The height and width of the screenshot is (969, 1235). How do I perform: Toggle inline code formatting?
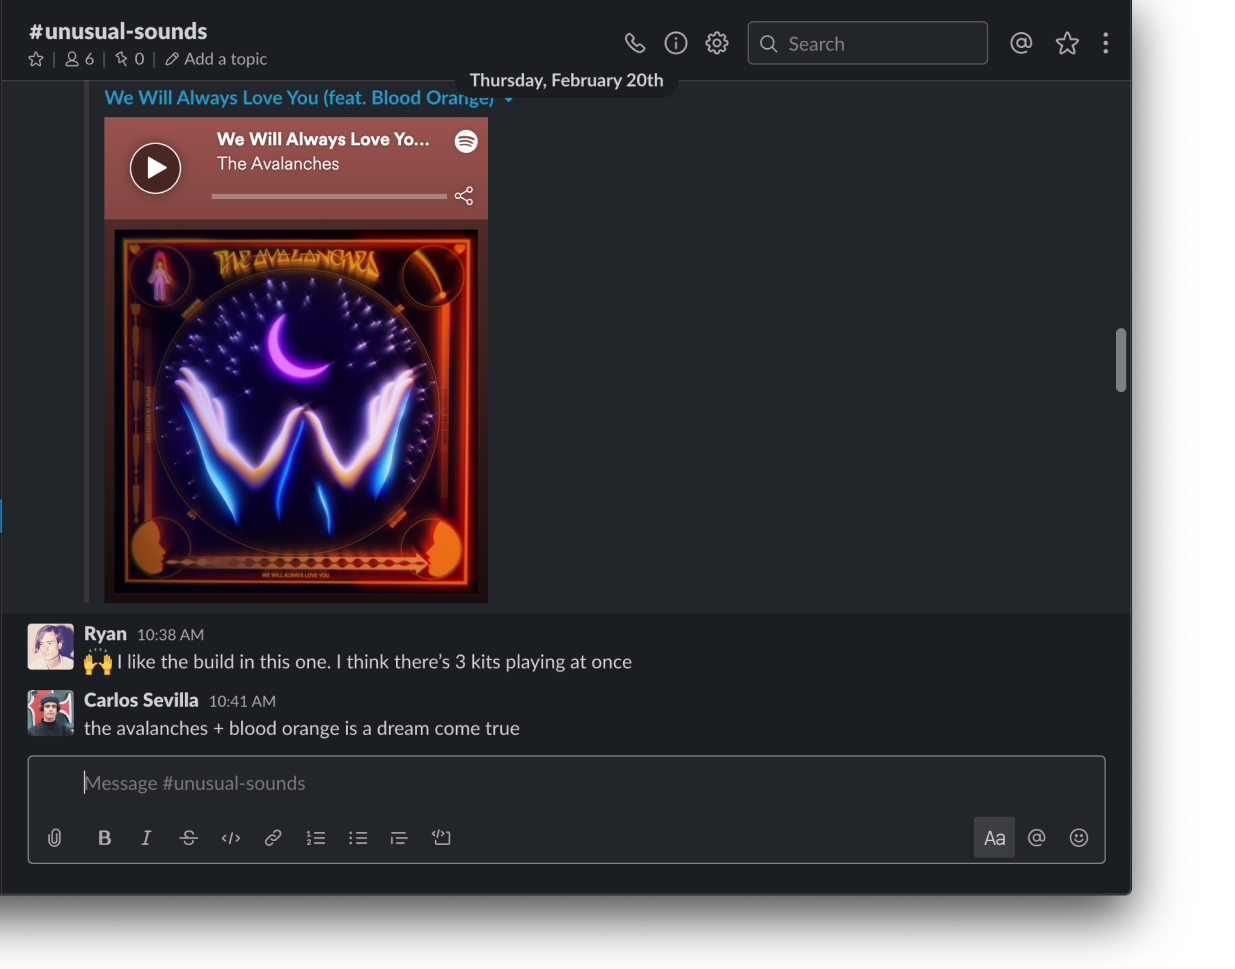(x=231, y=838)
